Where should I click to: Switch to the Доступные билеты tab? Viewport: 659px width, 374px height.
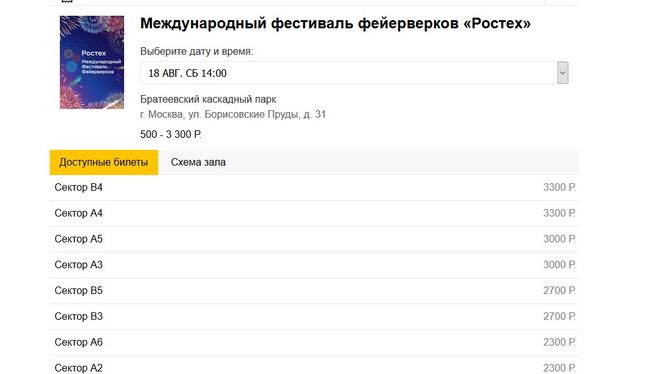point(104,162)
